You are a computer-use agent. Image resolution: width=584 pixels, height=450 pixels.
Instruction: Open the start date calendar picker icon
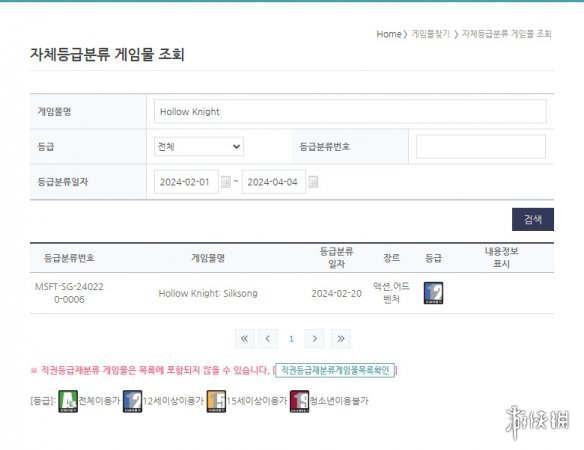[226, 182]
